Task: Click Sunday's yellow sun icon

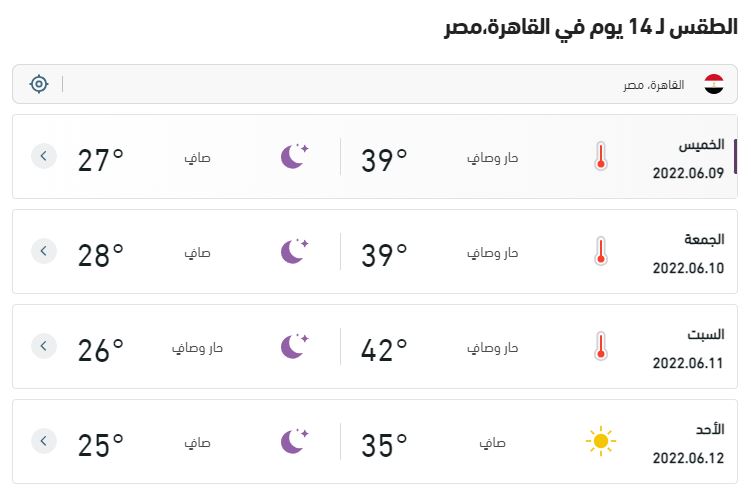Action: [601, 441]
